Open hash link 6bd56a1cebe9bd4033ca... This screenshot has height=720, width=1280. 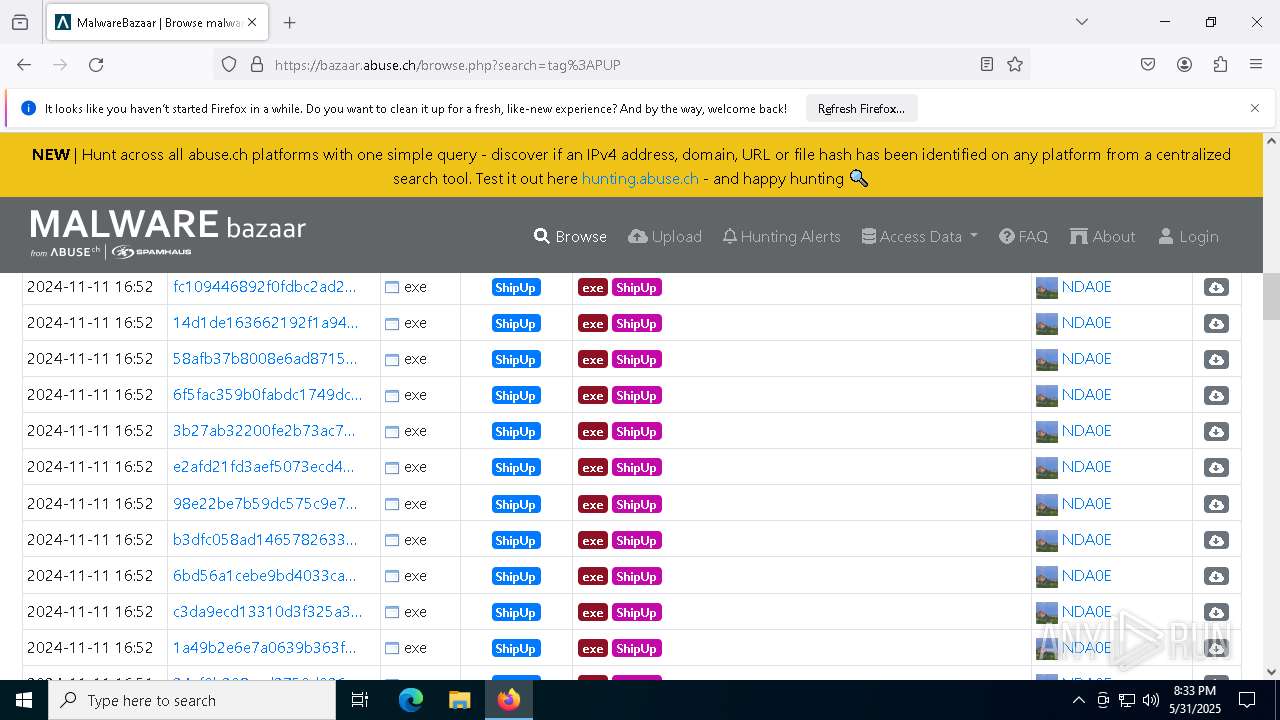pyautogui.click(x=264, y=576)
